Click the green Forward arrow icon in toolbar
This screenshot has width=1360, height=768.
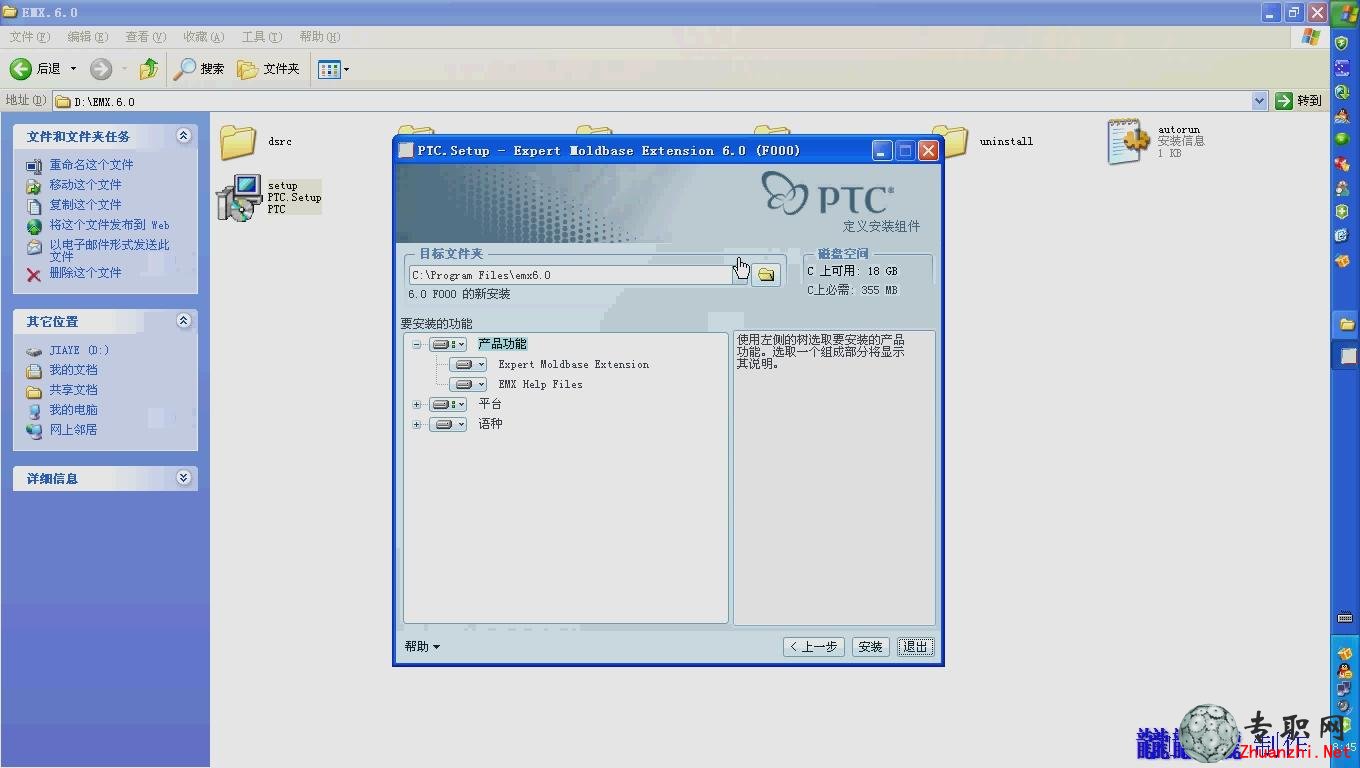(x=101, y=69)
